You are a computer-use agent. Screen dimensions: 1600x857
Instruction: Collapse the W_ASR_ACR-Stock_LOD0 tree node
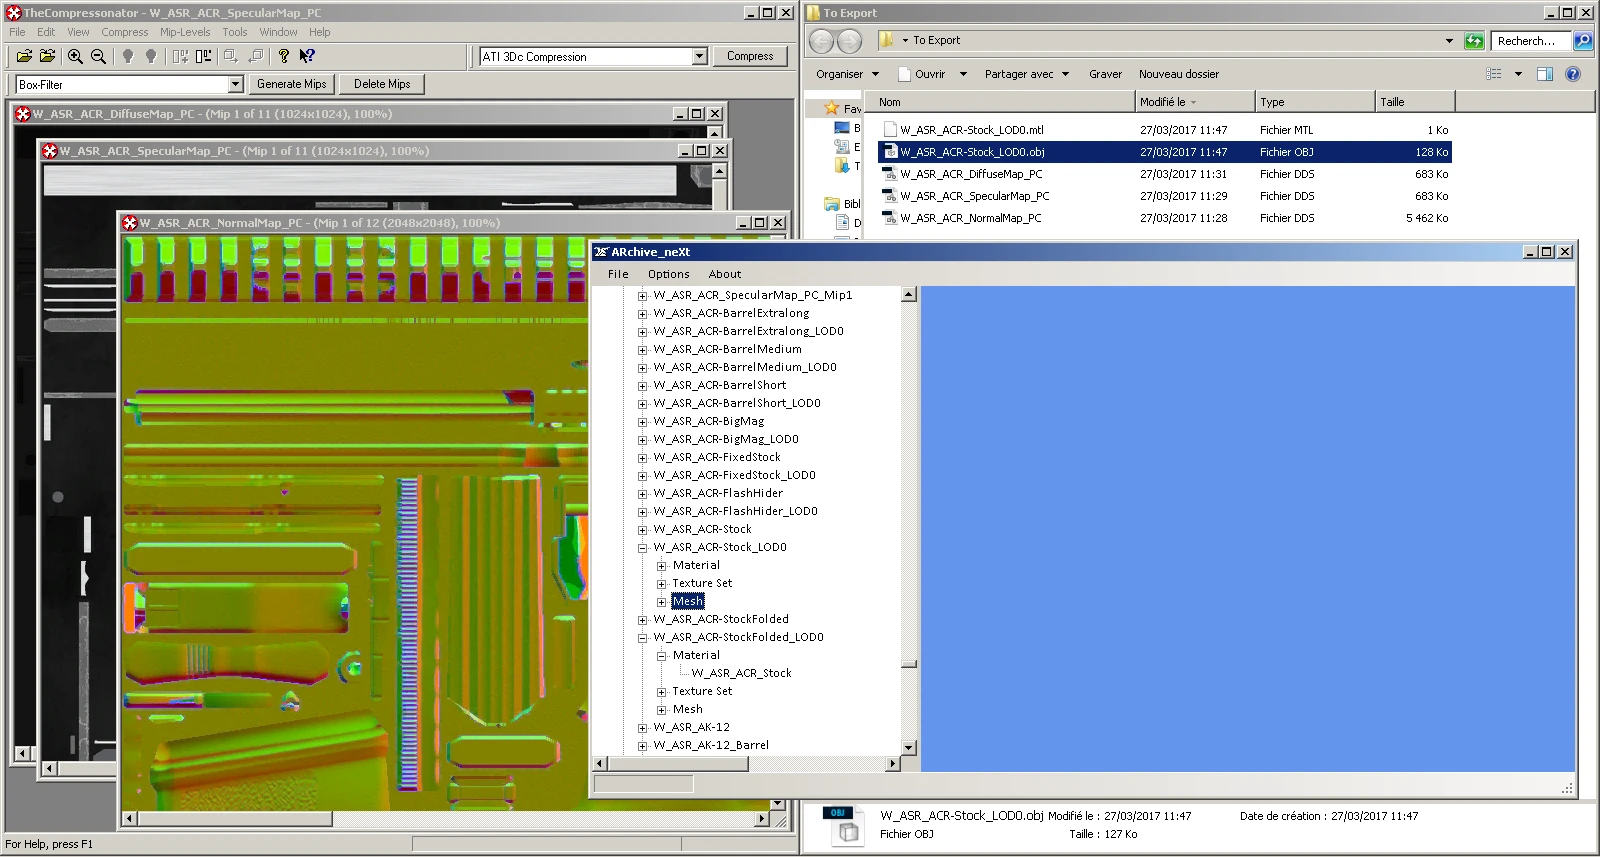click(643, 548)
